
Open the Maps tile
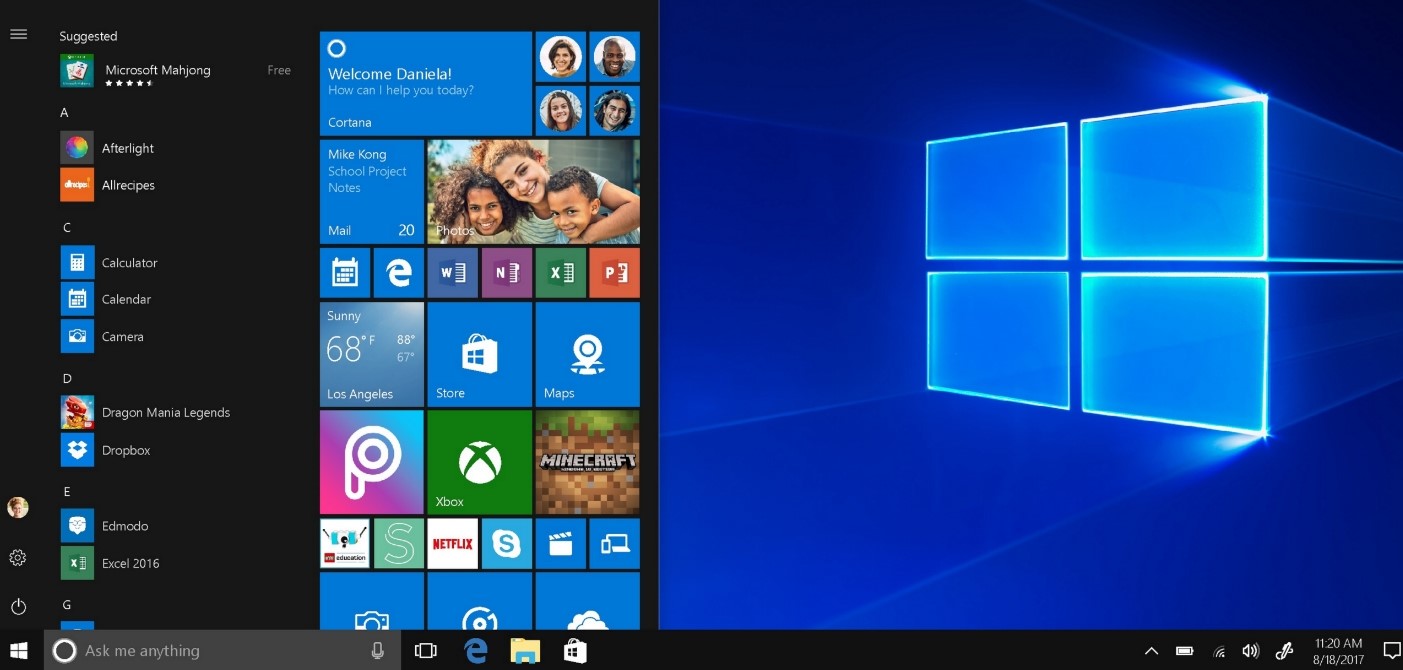(587, 354)
